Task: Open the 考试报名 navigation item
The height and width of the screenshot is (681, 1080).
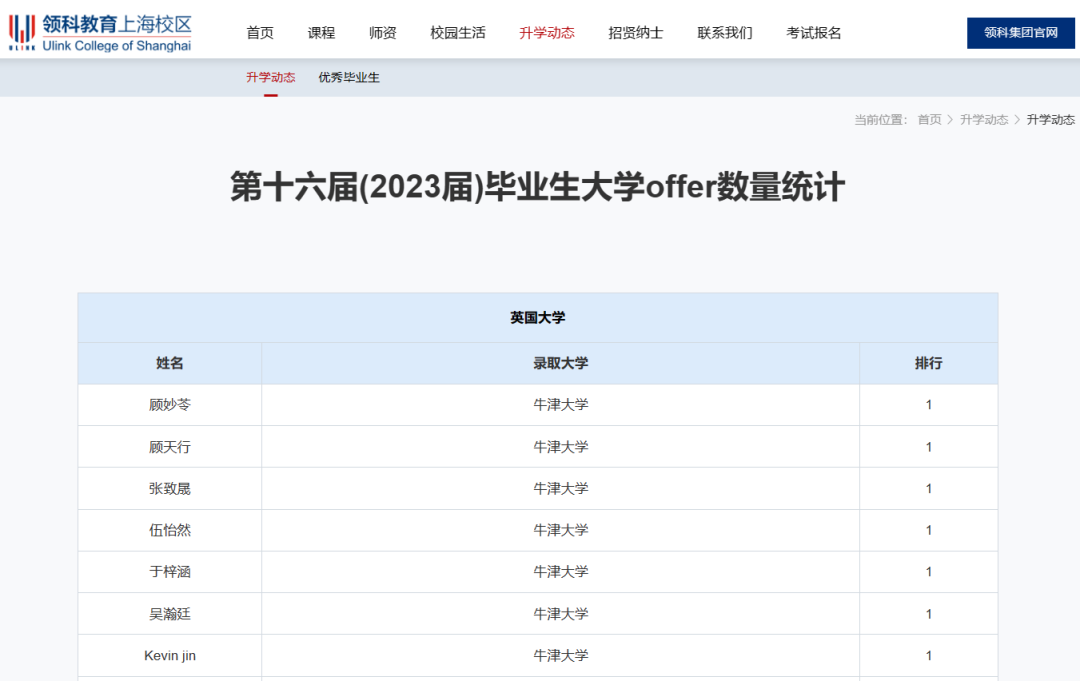Action: pyautogui.click(x=813, y=33)
